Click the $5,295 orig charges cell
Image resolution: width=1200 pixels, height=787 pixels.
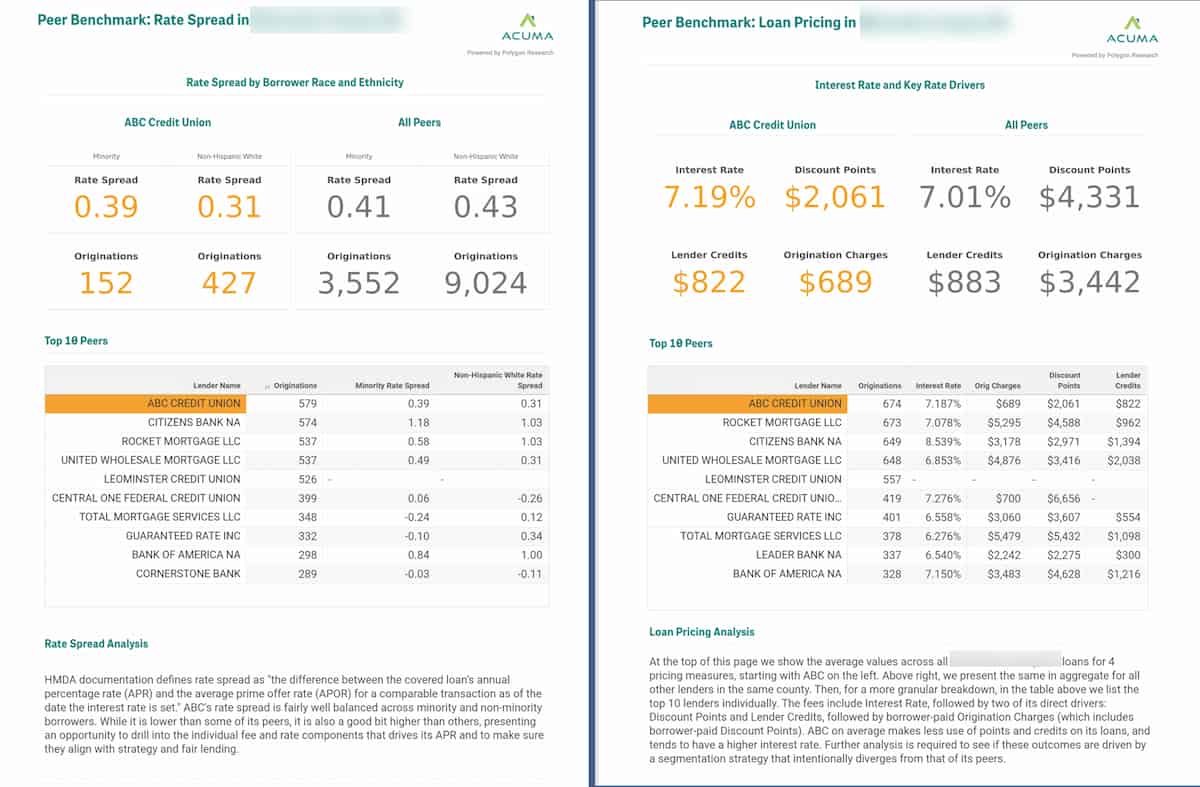1004,422
